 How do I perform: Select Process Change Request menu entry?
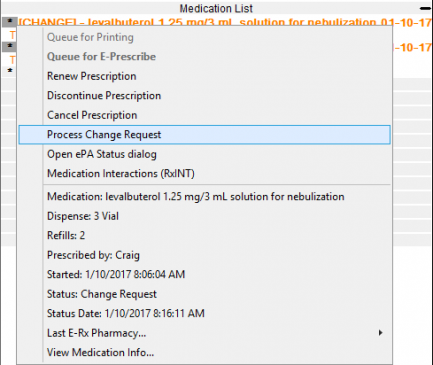(204, 135)
